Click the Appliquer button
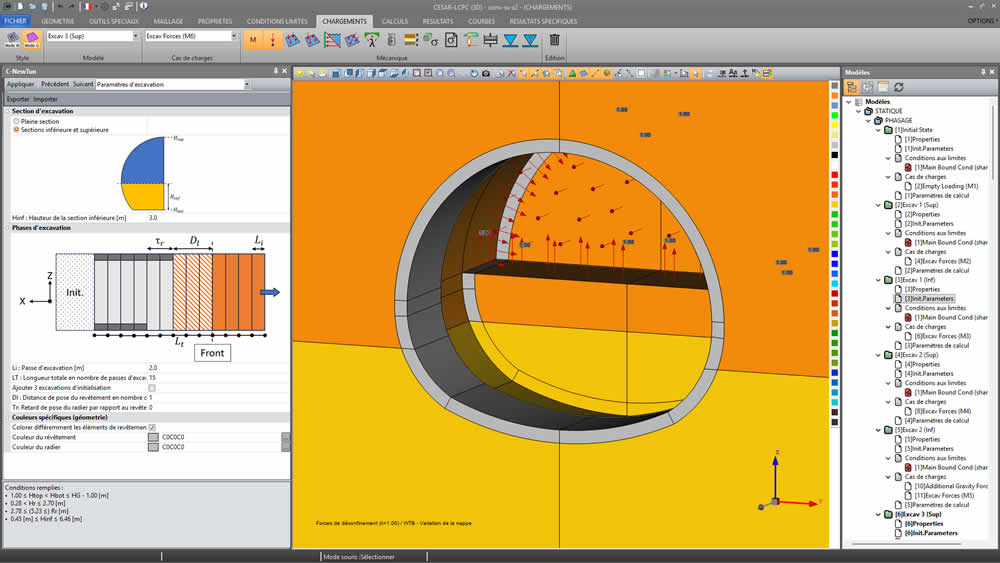1000x563 pixels. click(x=20, y=85)
